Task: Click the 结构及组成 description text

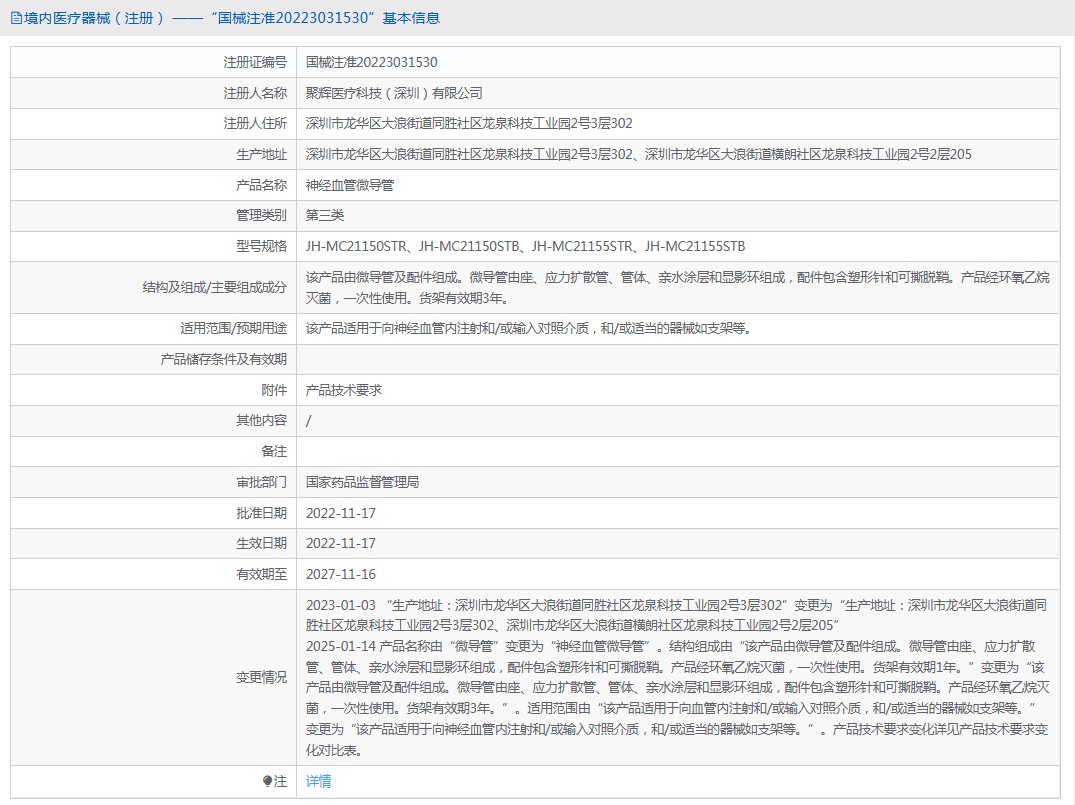Action: click(676, 288)
